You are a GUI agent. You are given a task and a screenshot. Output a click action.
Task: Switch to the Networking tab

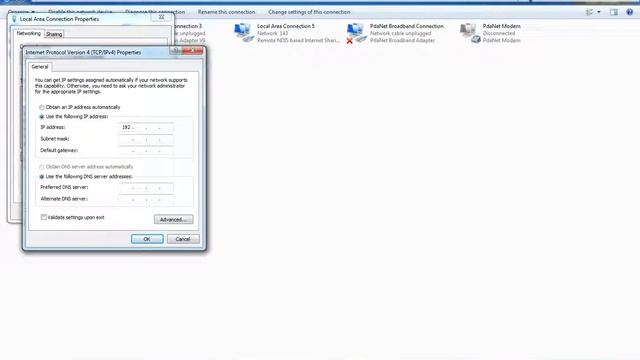point(28,33)
